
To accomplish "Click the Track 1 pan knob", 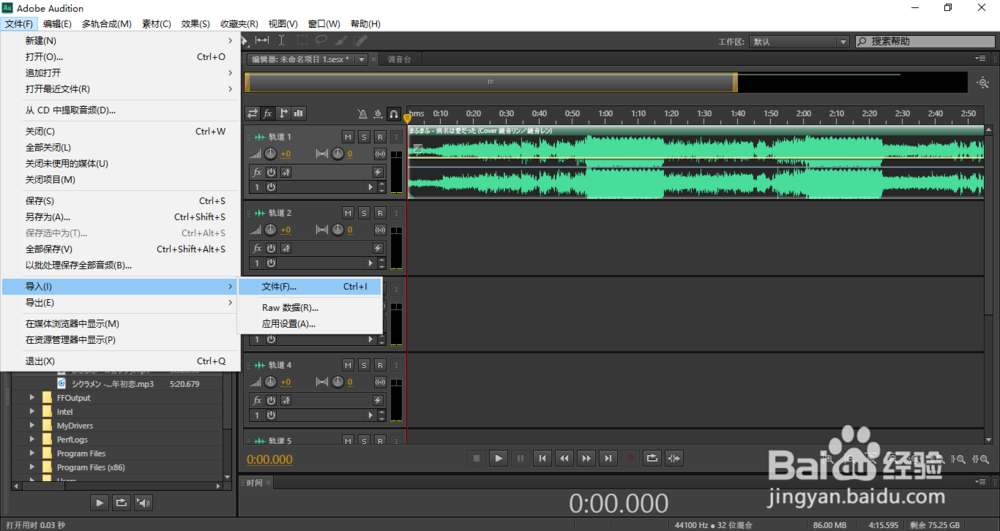I will 337,154.
